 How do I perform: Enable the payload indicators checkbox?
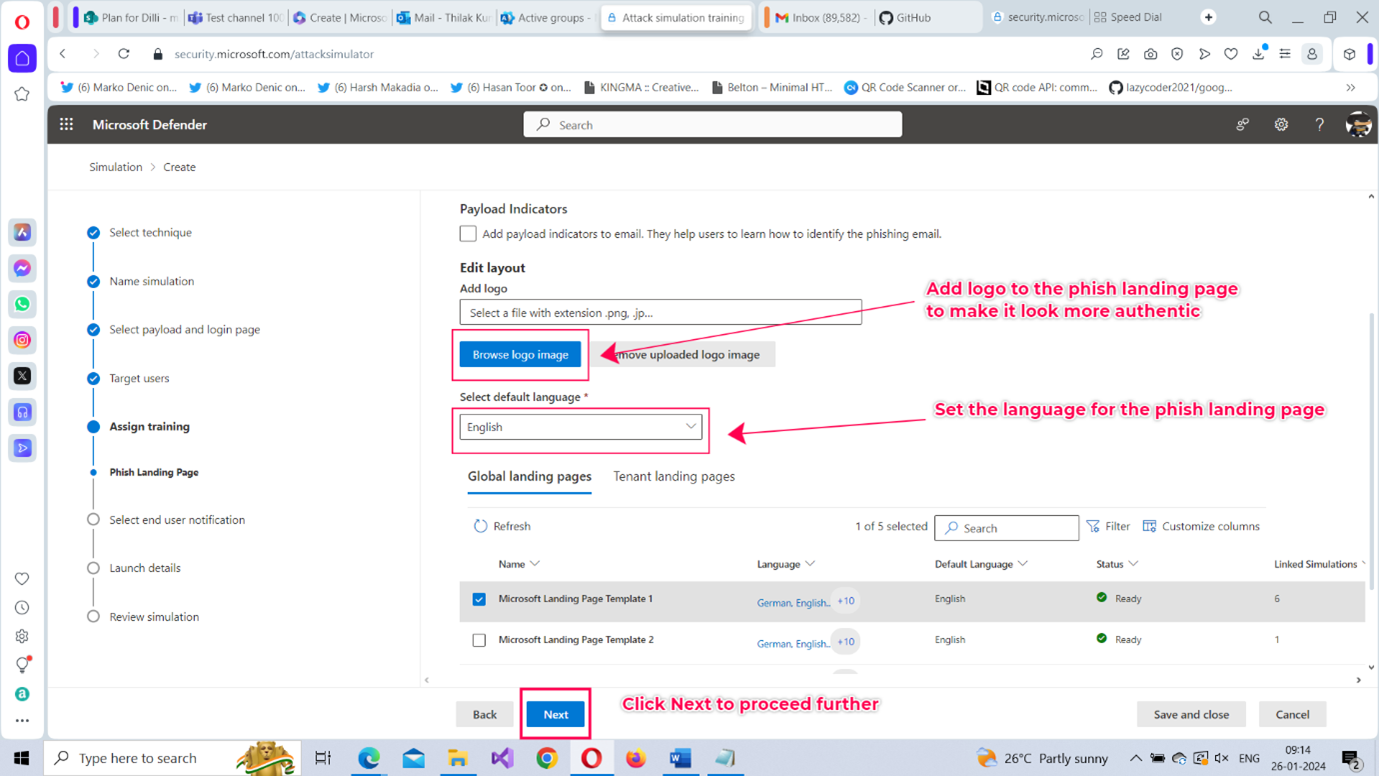point(468,234)
